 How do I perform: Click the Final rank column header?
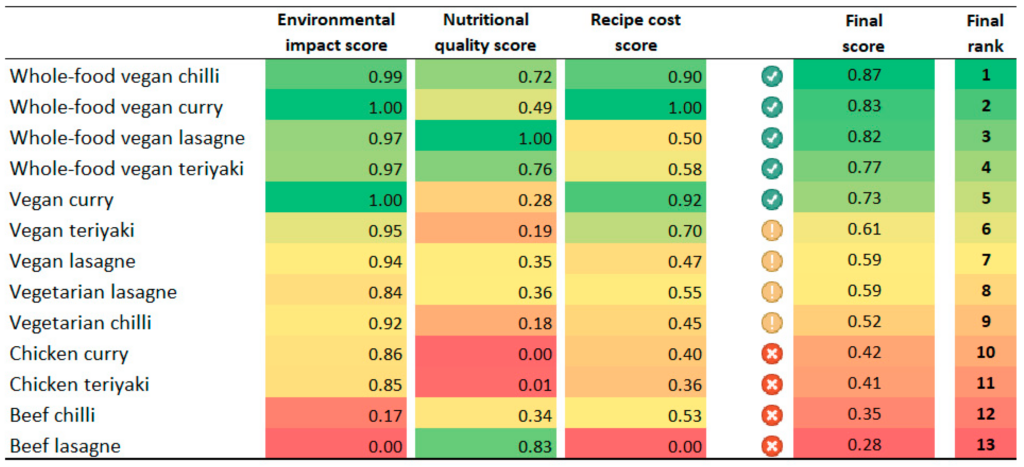(985, 32)
